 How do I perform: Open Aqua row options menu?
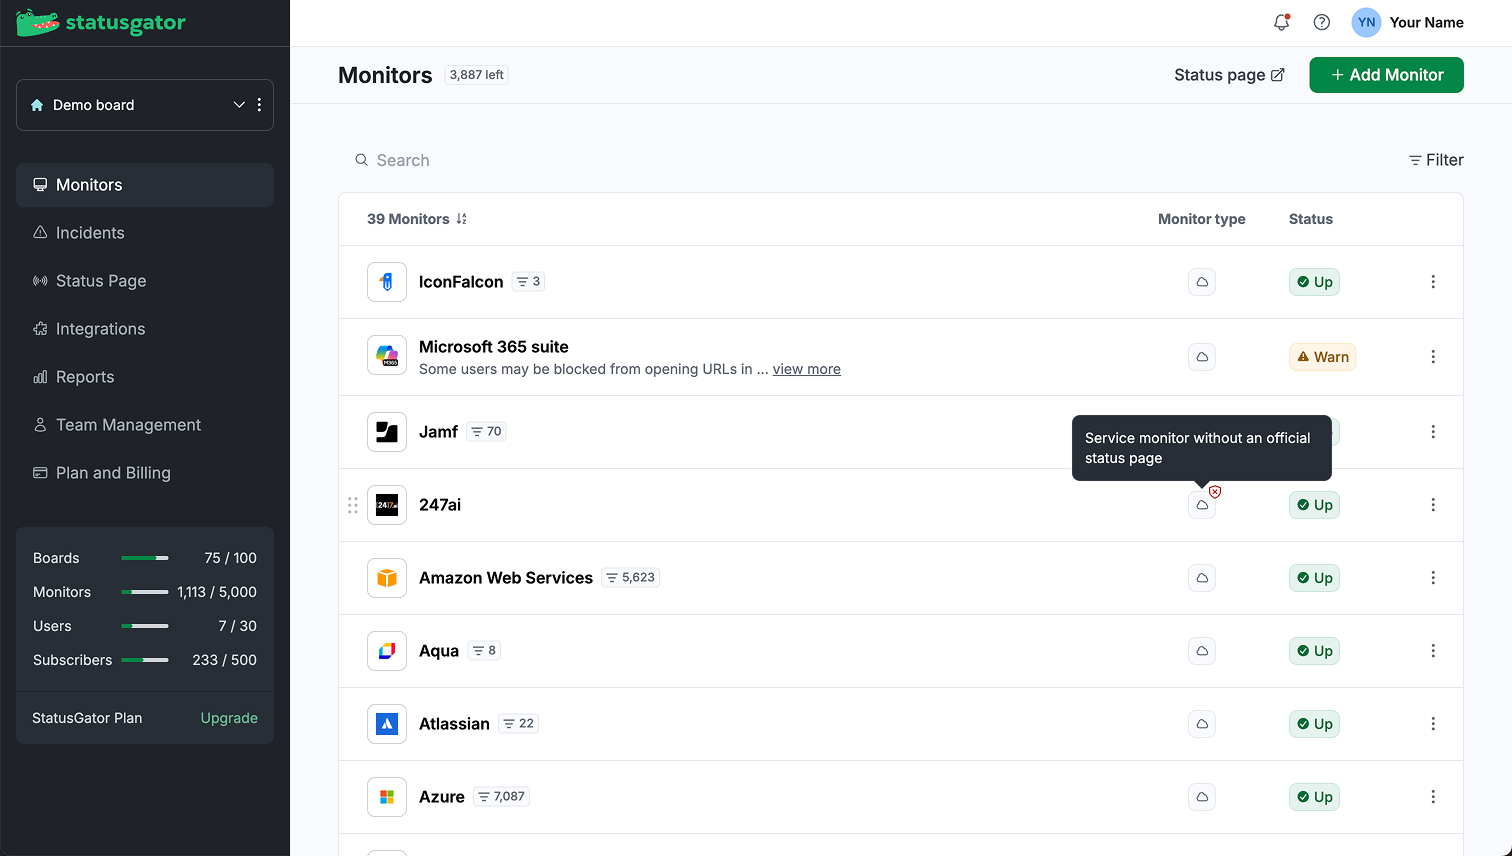1433,651
